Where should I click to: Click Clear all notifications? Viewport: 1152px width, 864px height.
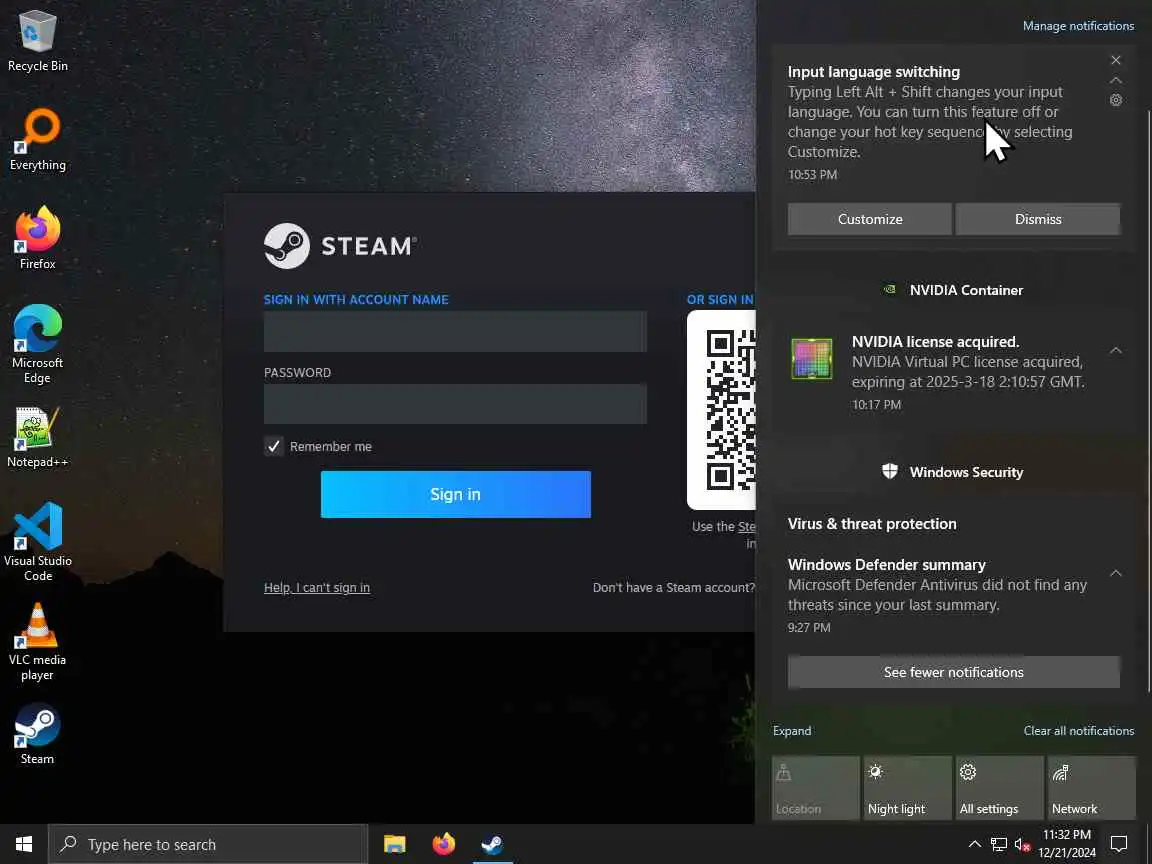pyautogui.click(x=1079, y=730)
